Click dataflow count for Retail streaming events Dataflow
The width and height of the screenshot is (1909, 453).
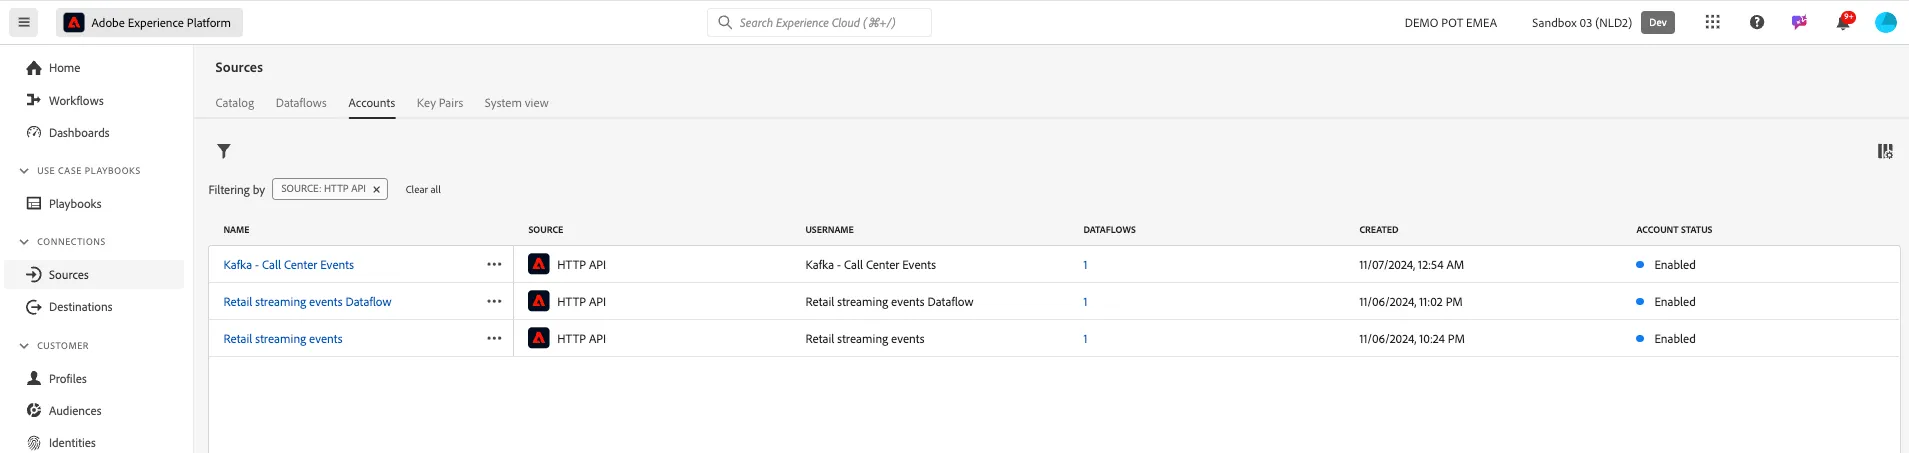(x=1085, y=302)
